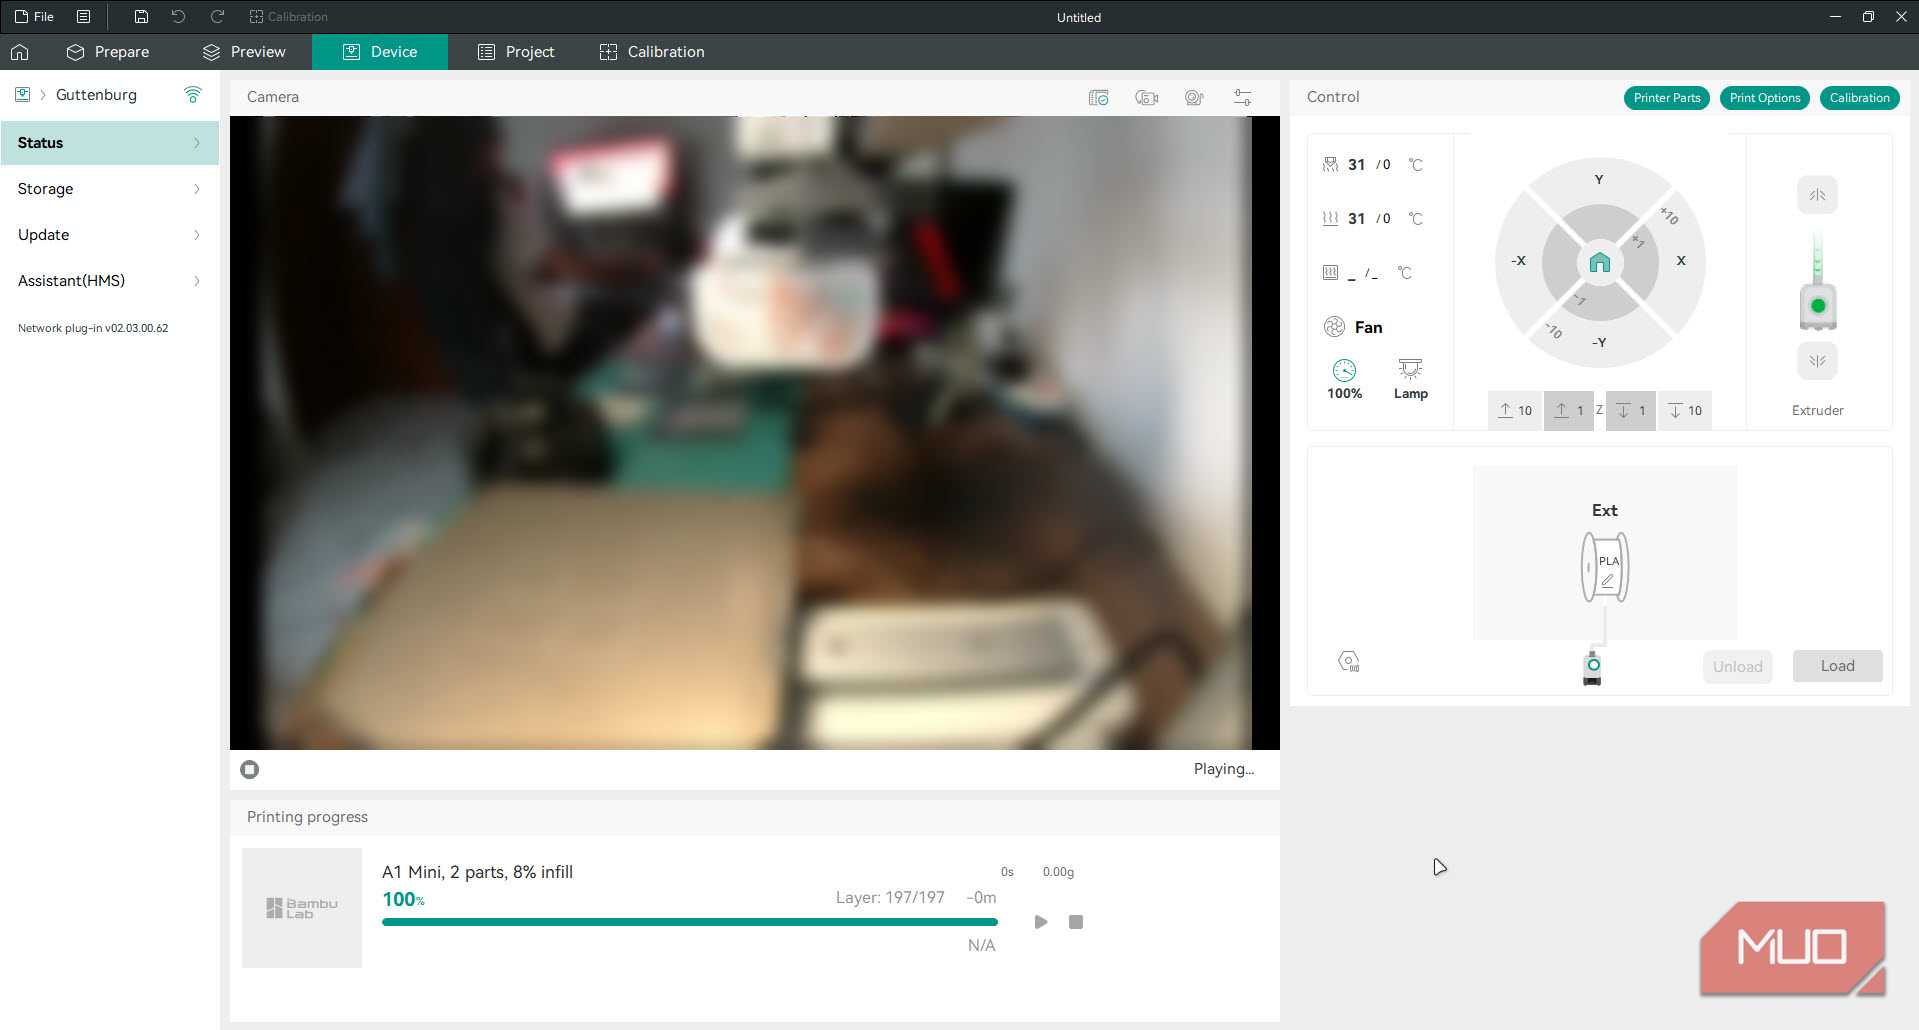Image resolution: width=1919 pixels, height=1030 pixels.
Task: Expand the Status section
Action: [x=110, y=143]
